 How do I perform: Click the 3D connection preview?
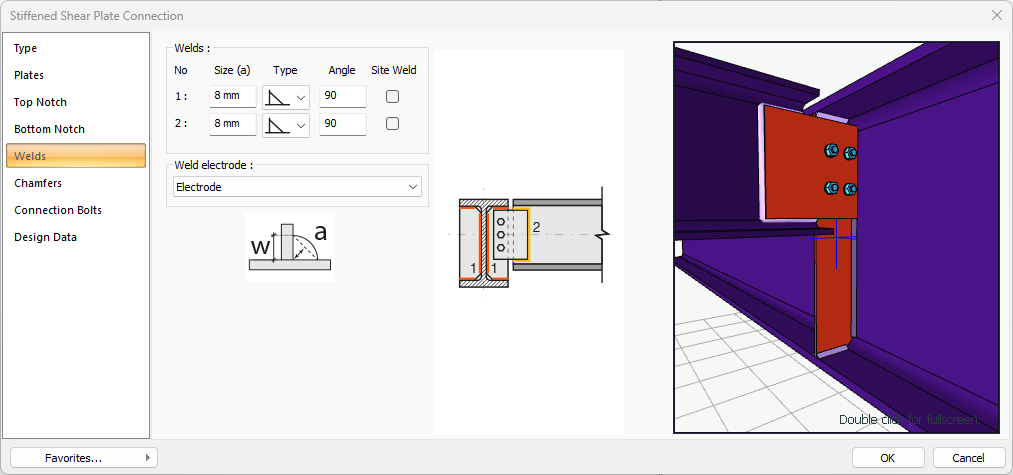[836, 237]
